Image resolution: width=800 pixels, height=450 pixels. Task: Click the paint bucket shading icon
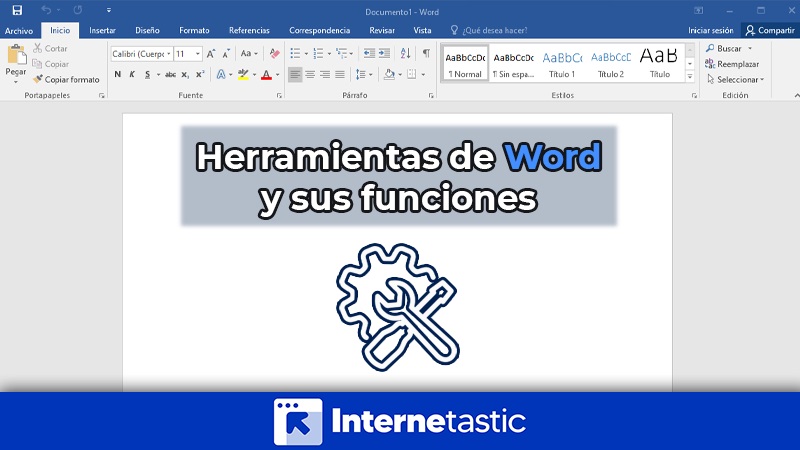click(x=390, y=74)
